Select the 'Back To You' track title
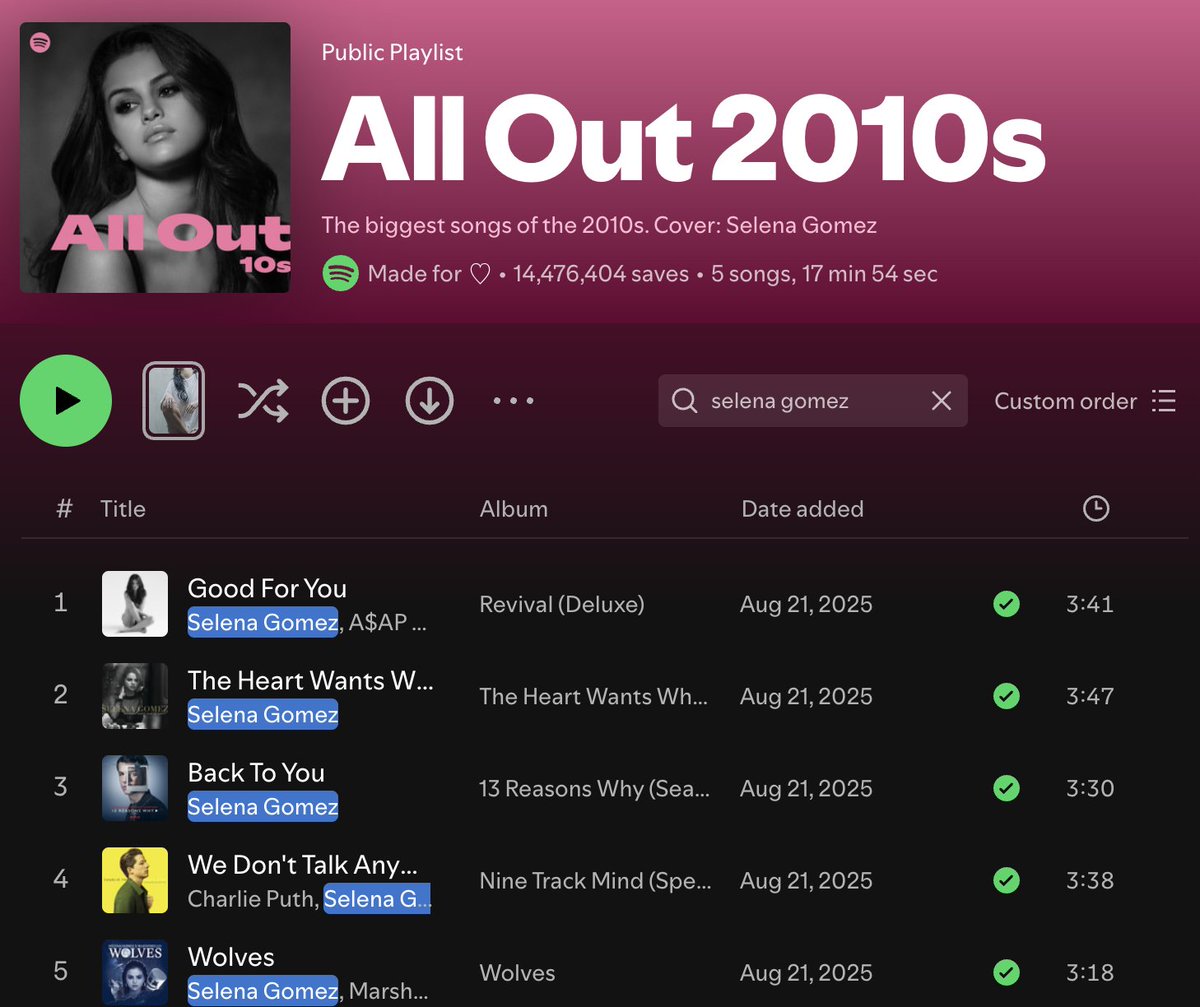 click(256, 772)
